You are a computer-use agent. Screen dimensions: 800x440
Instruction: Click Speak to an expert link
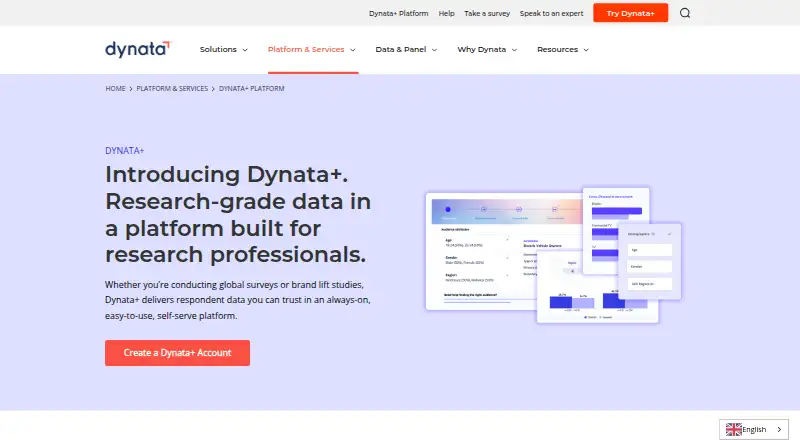551,13
